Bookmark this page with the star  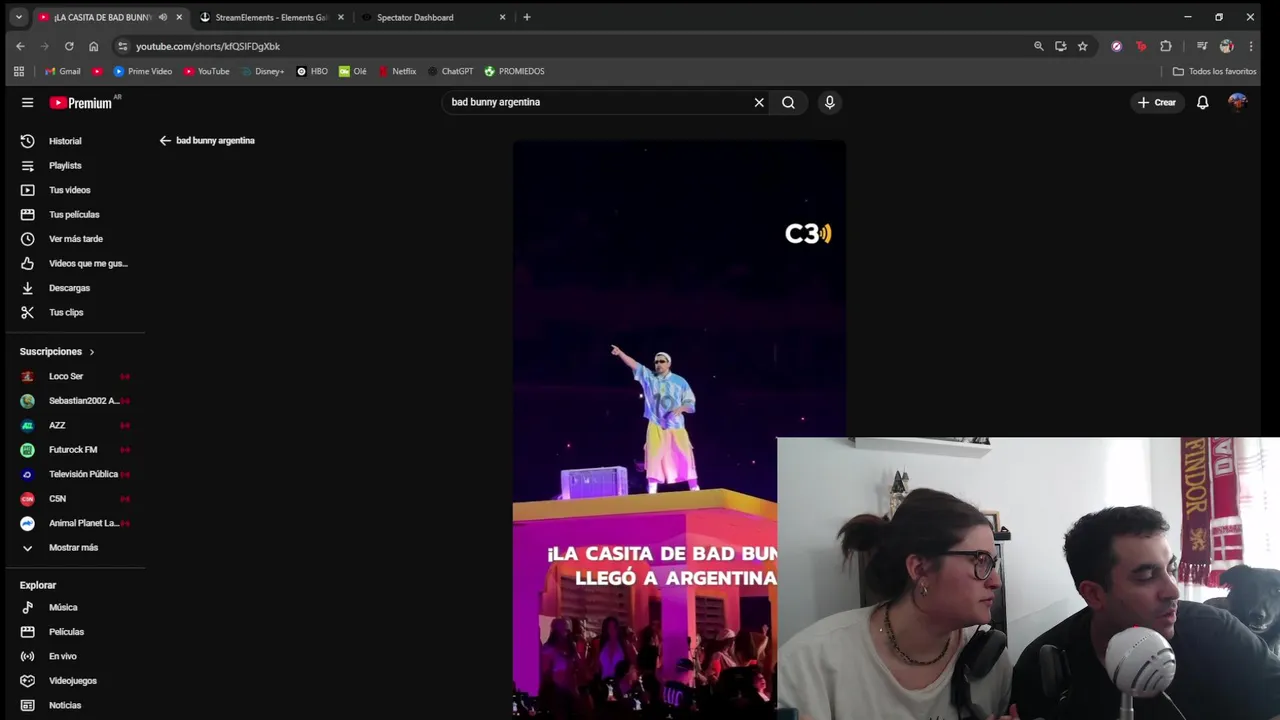(1082, 46)
